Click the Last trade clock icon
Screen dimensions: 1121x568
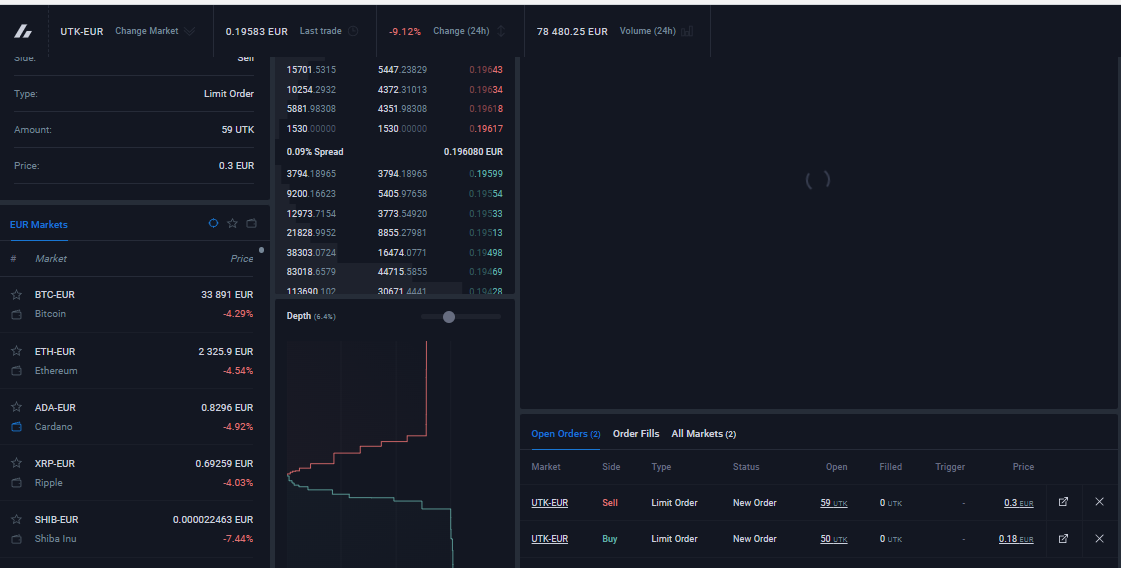(353, 31)
